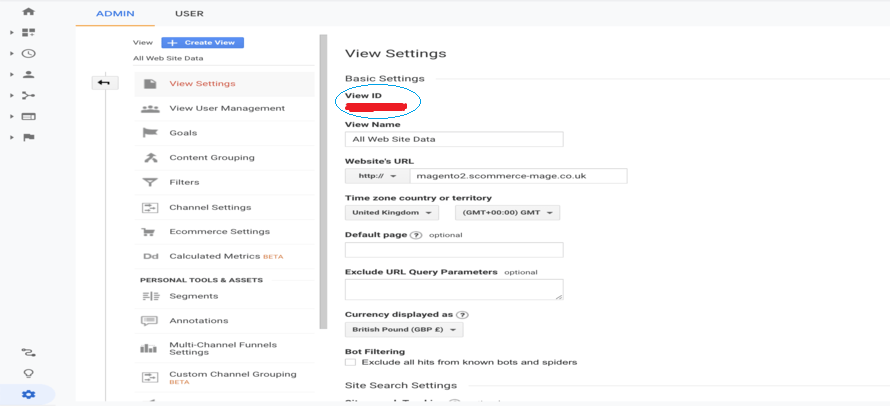The image size is (890, 406).
Task: Open the Attribution path icon near the sidebar bottom
Action: click(x=28, y=353)
